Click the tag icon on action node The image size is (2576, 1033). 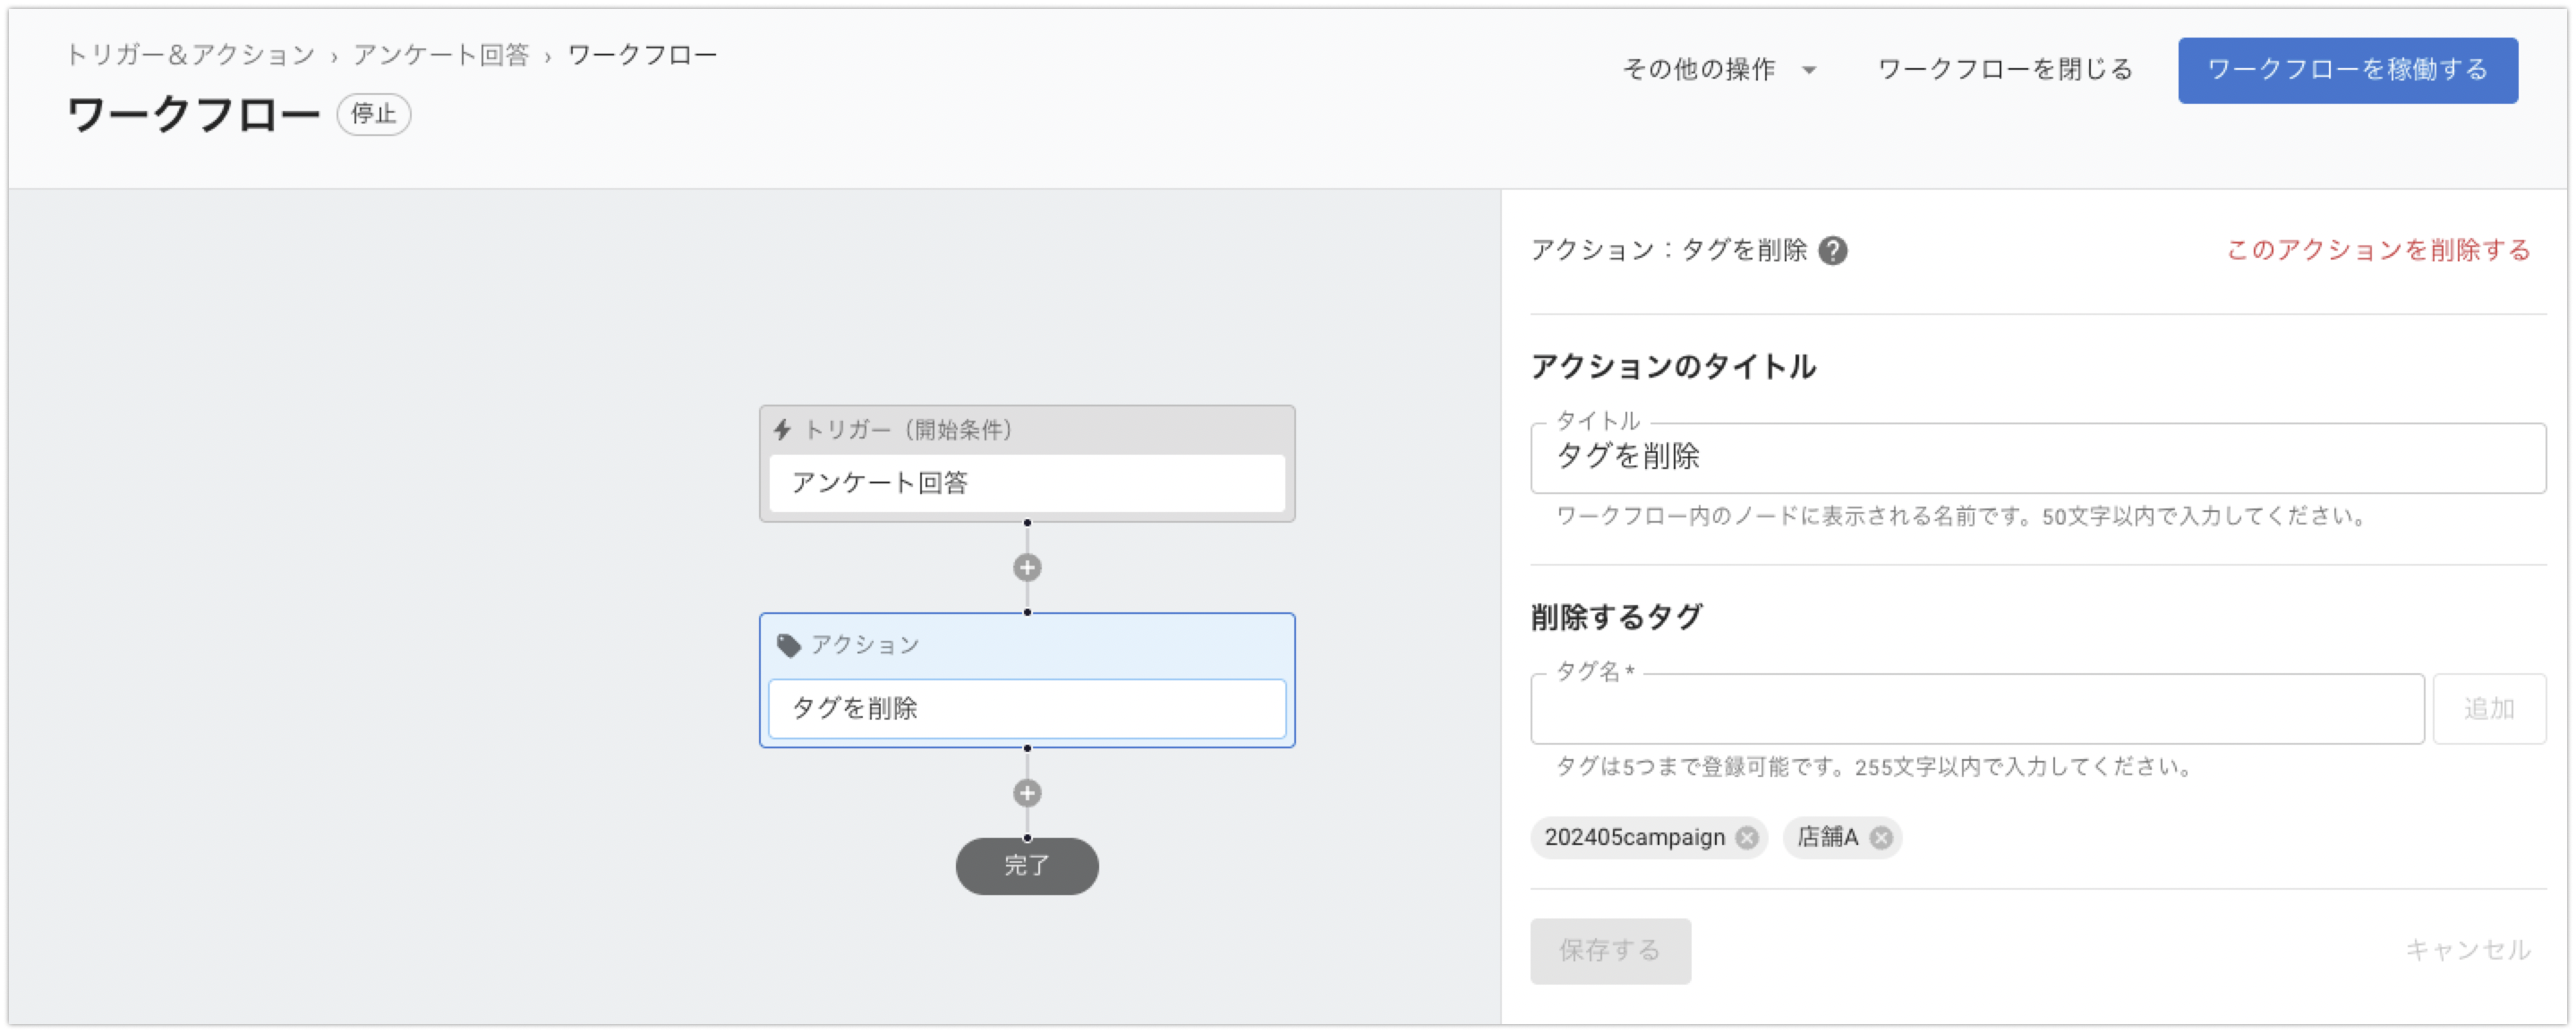click(x=789, y=645)
